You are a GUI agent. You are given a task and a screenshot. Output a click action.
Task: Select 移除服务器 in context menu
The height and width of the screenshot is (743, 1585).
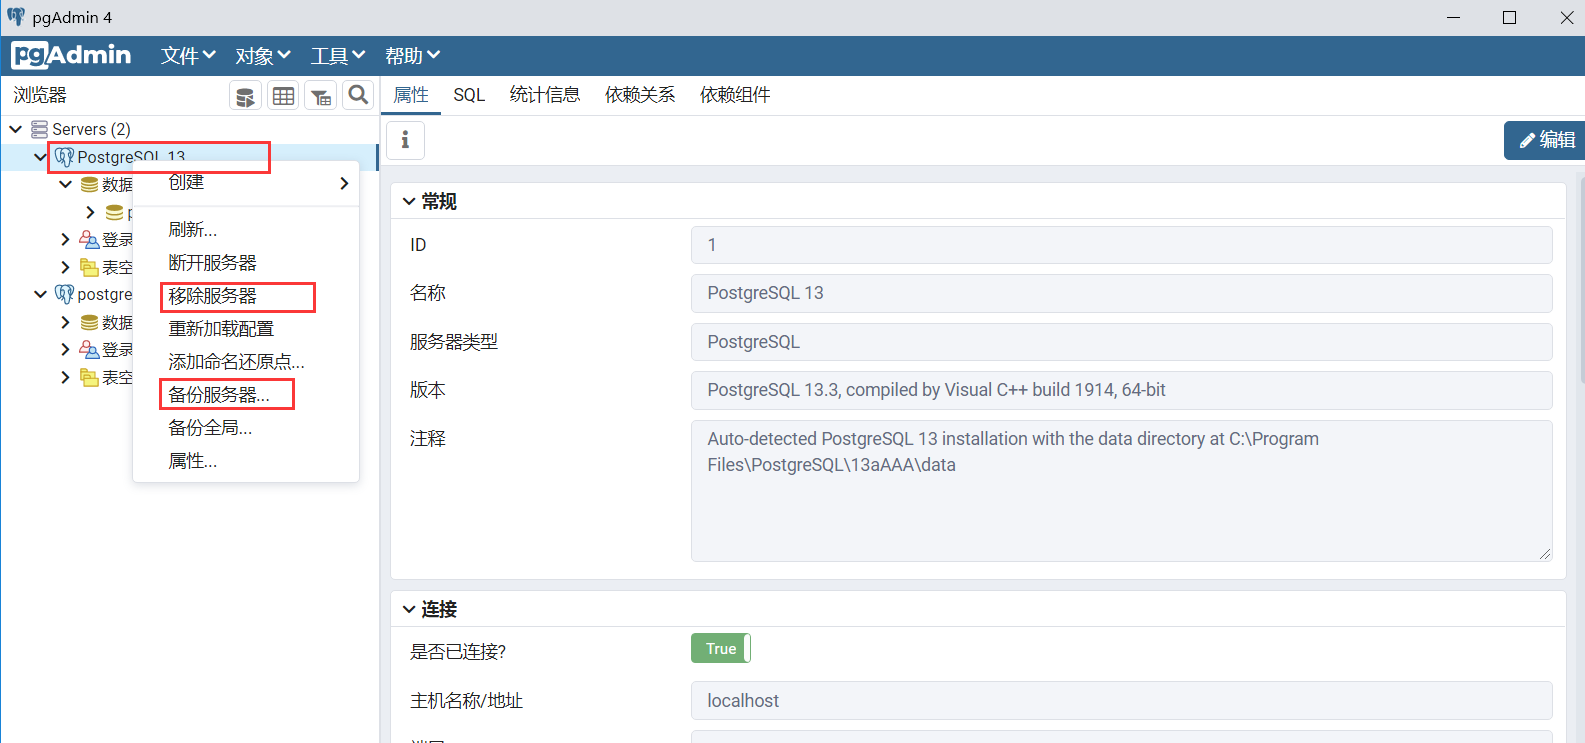coord(246,296)
